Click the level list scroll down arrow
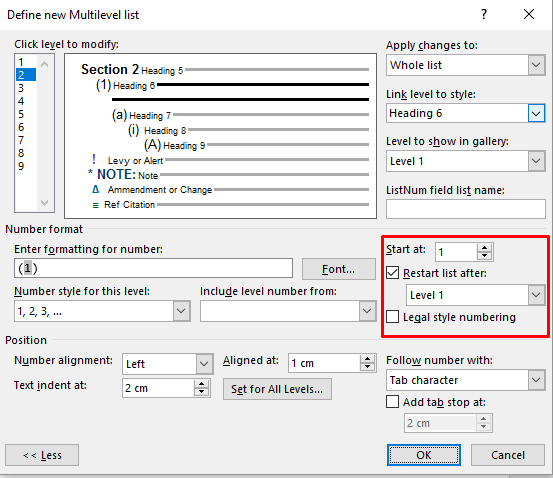 pos(44,203)
